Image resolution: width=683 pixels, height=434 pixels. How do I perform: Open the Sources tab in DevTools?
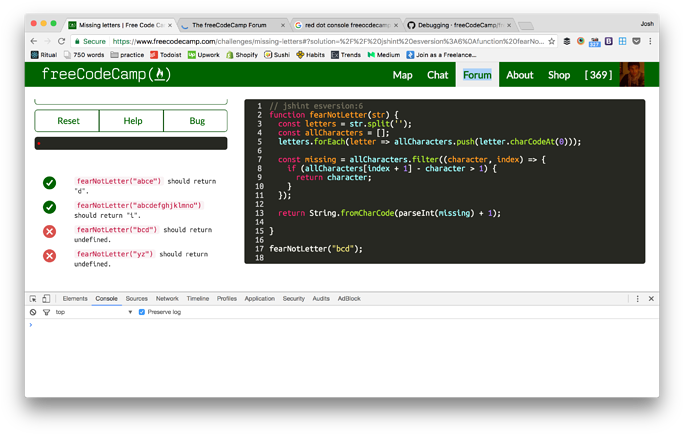137,299
